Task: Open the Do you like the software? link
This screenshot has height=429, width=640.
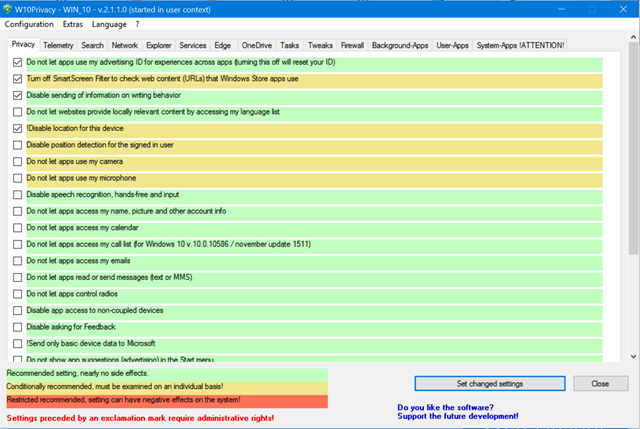Action: (445, 407)
